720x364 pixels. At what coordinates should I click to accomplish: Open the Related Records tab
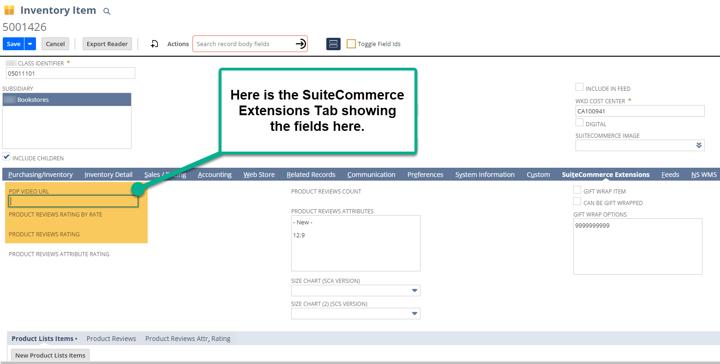pyautogui.click(x=311, y=174)
